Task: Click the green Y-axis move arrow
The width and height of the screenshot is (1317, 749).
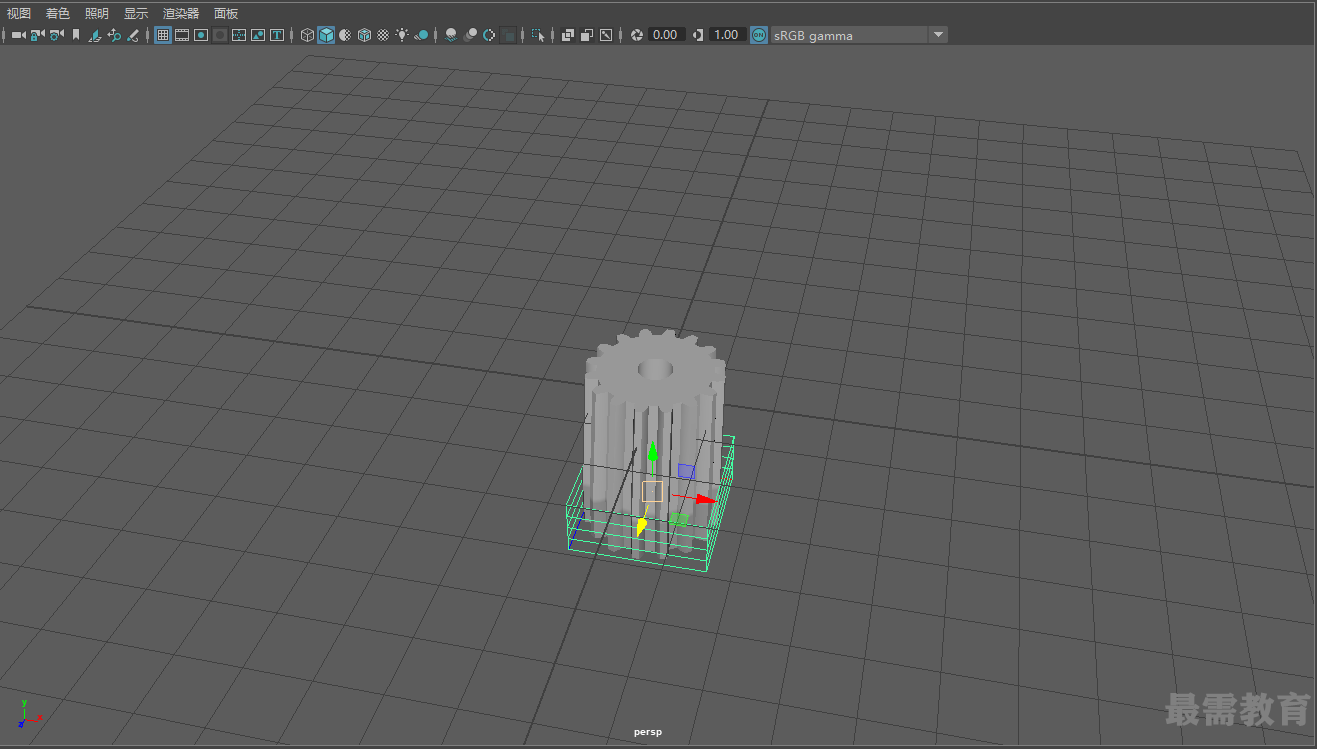Action: (652, 452)
